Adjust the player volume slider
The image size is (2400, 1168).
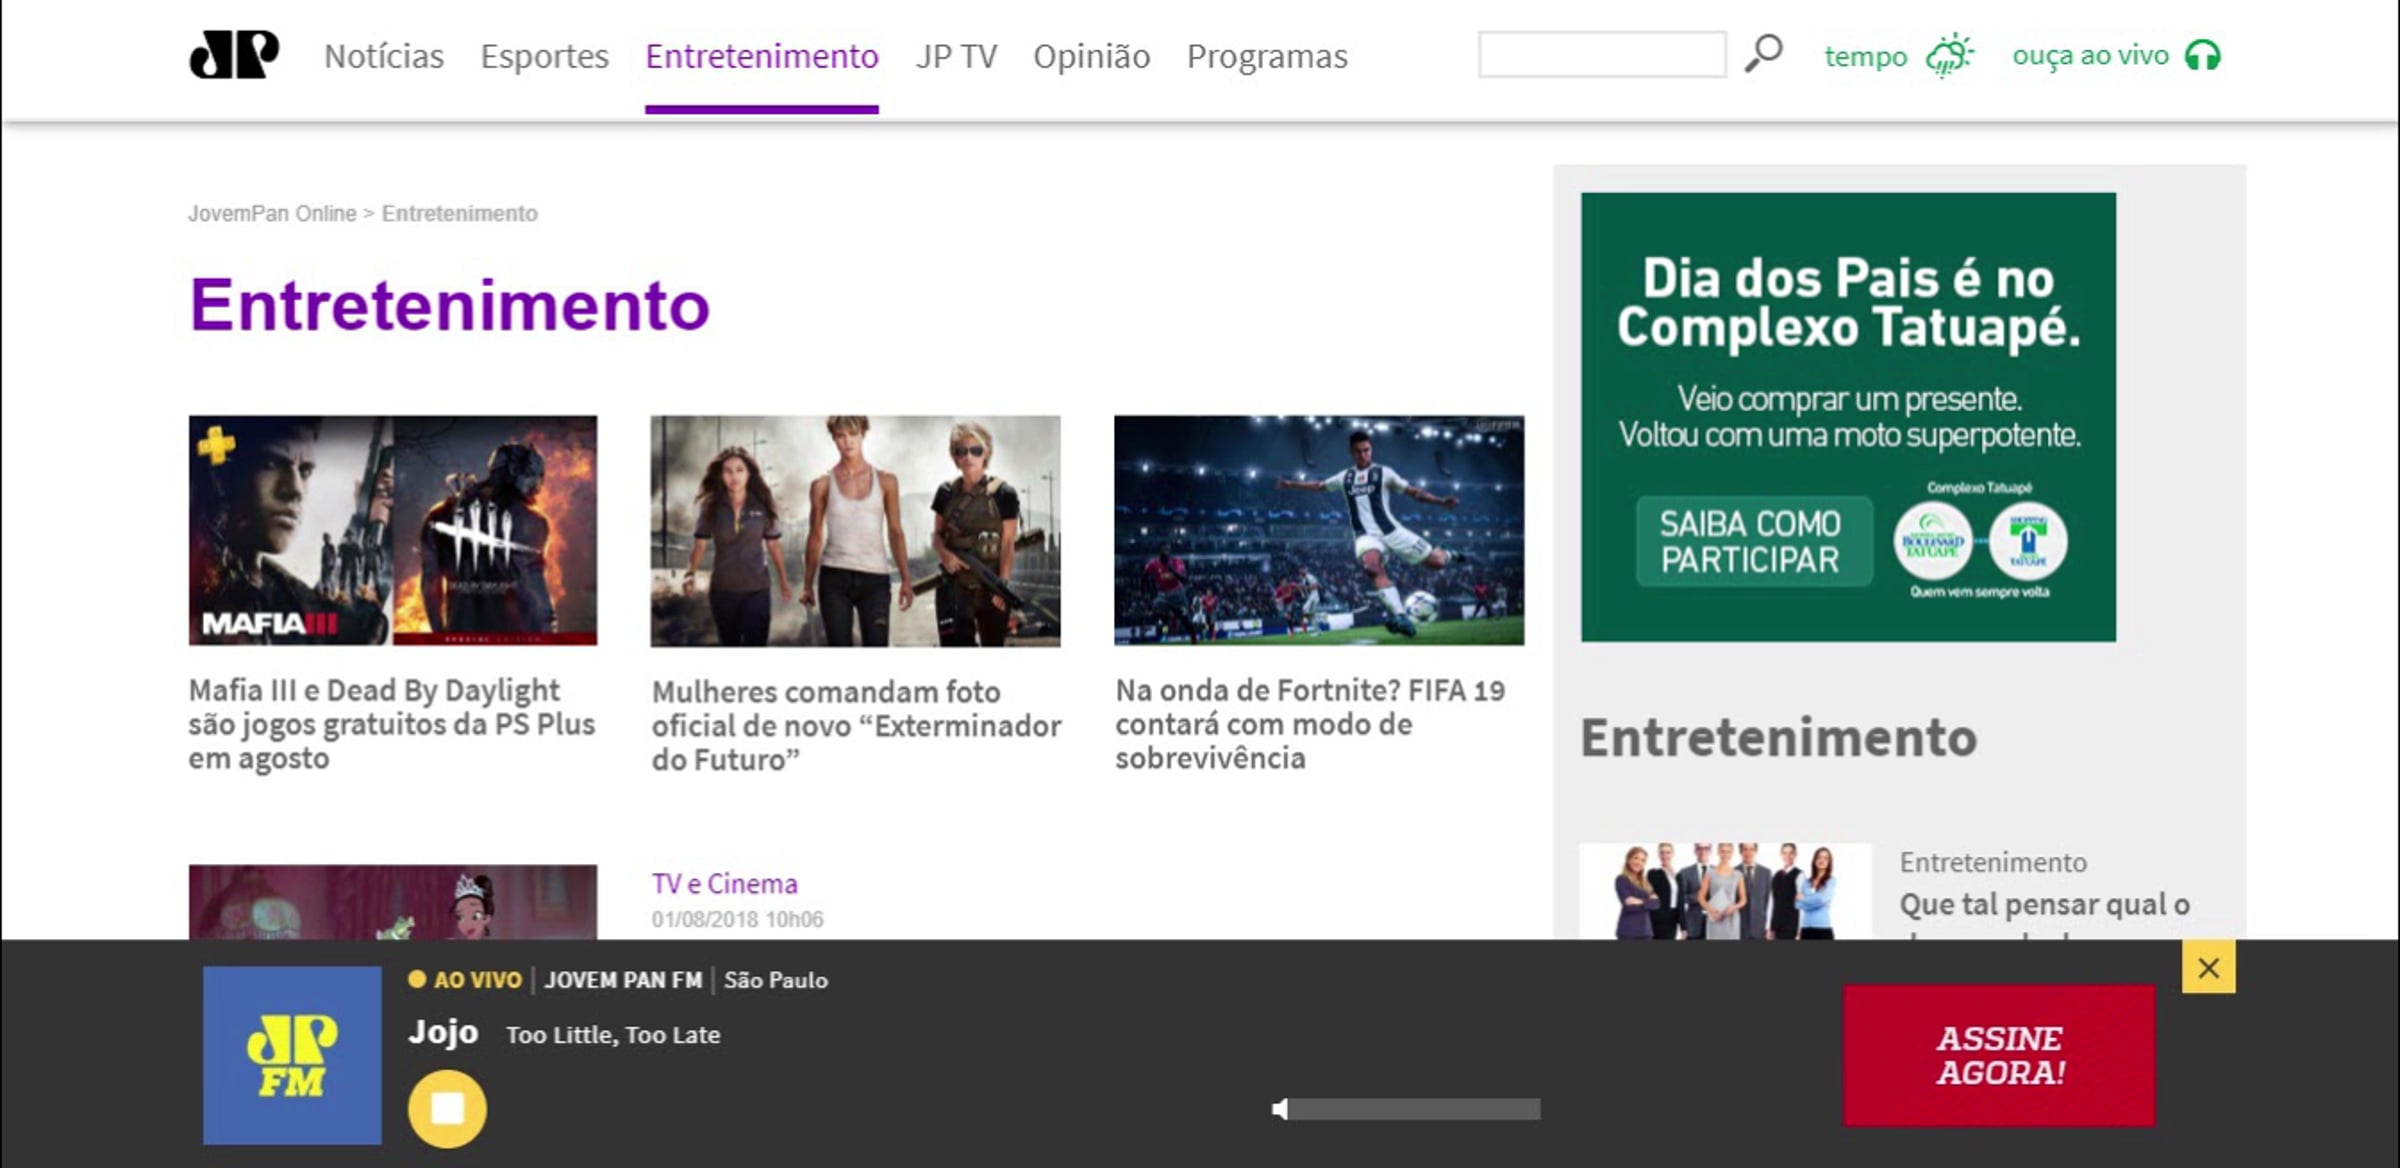[1414, 1109]
